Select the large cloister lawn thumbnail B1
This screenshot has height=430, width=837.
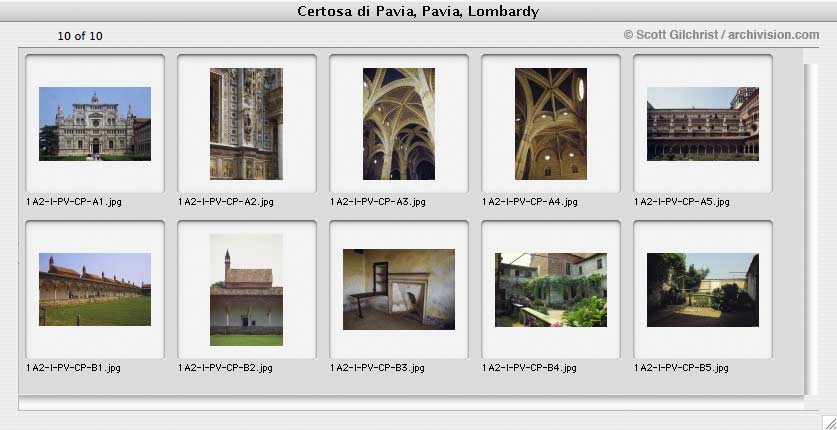(x=95, y=290)
